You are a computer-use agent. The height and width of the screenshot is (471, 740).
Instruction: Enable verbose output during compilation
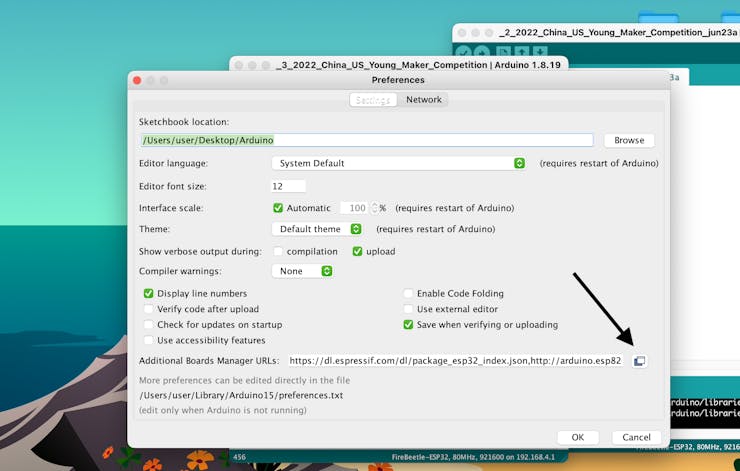(x=278, y=252)
